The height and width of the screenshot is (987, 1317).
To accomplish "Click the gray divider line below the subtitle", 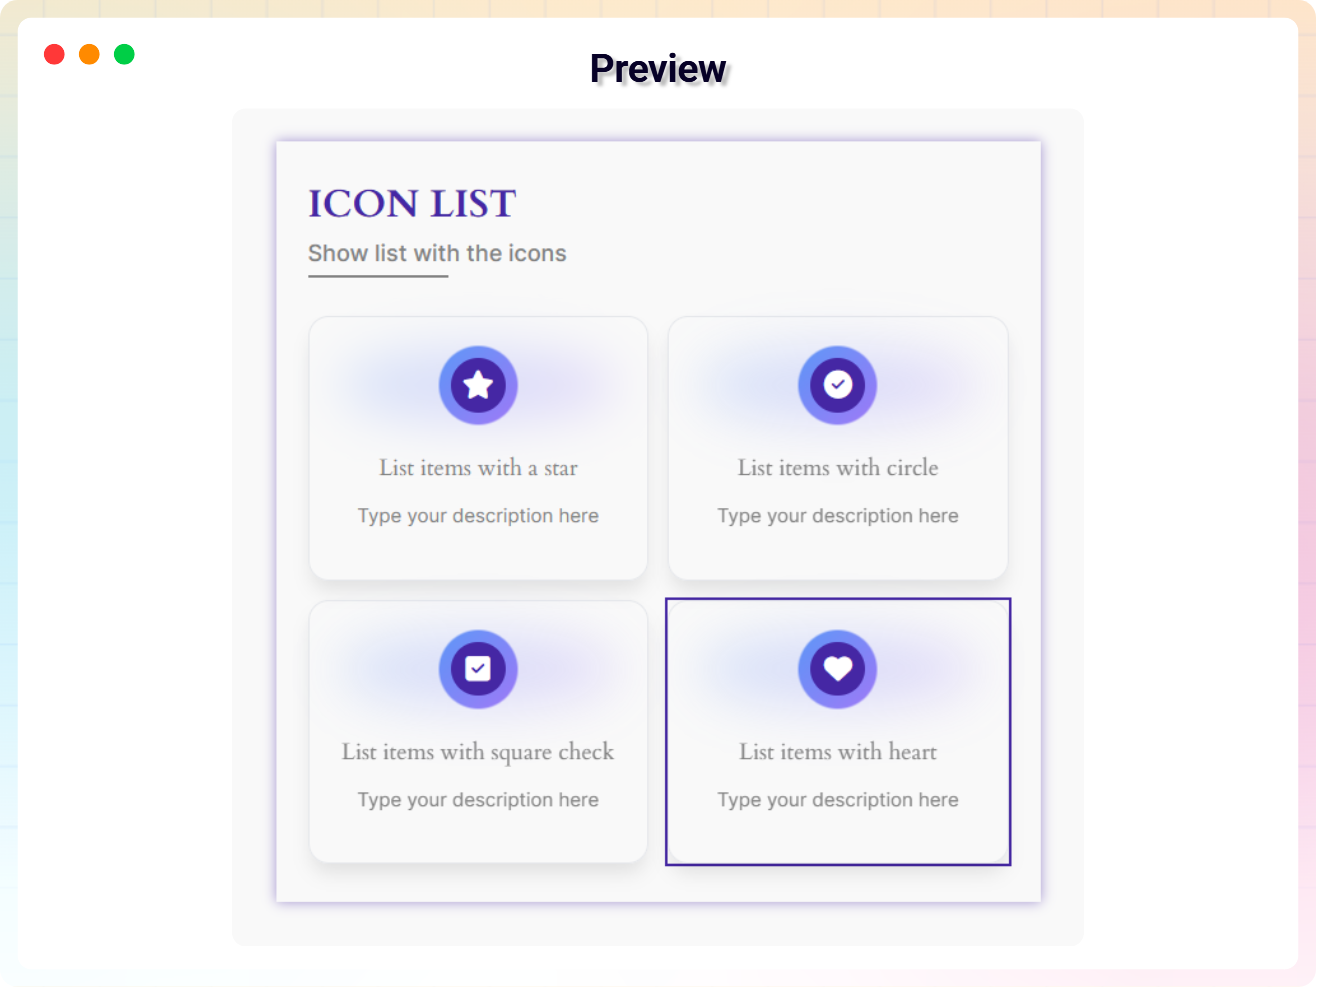I will 378,276.
